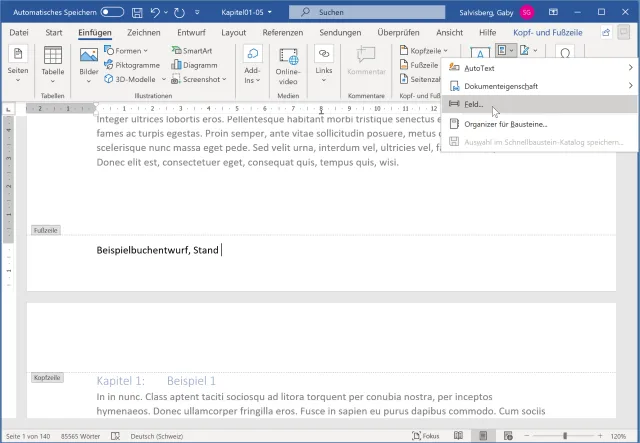Click the ruler tab selector icon

(x=8, y=109)
